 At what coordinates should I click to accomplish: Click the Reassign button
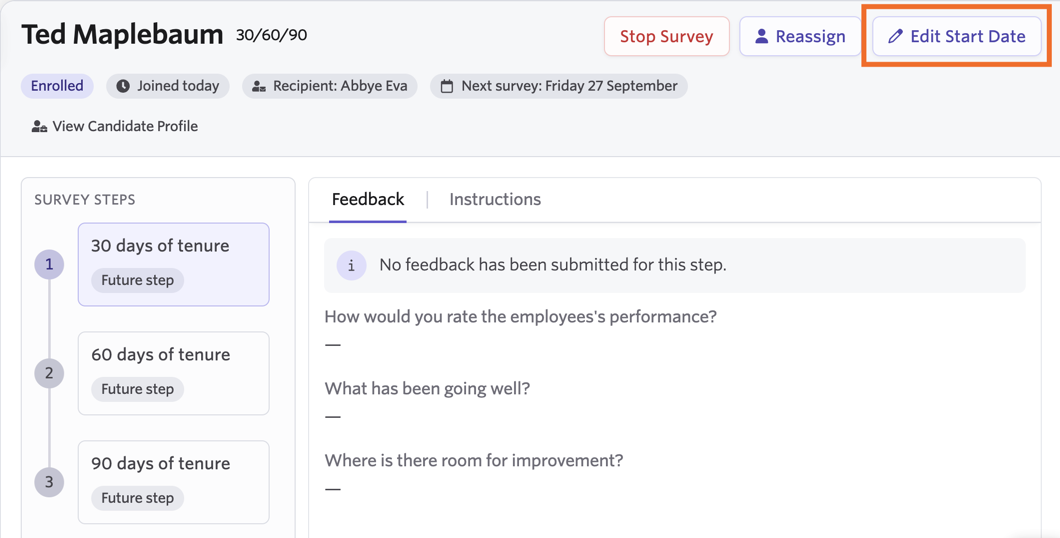[800, 36]
